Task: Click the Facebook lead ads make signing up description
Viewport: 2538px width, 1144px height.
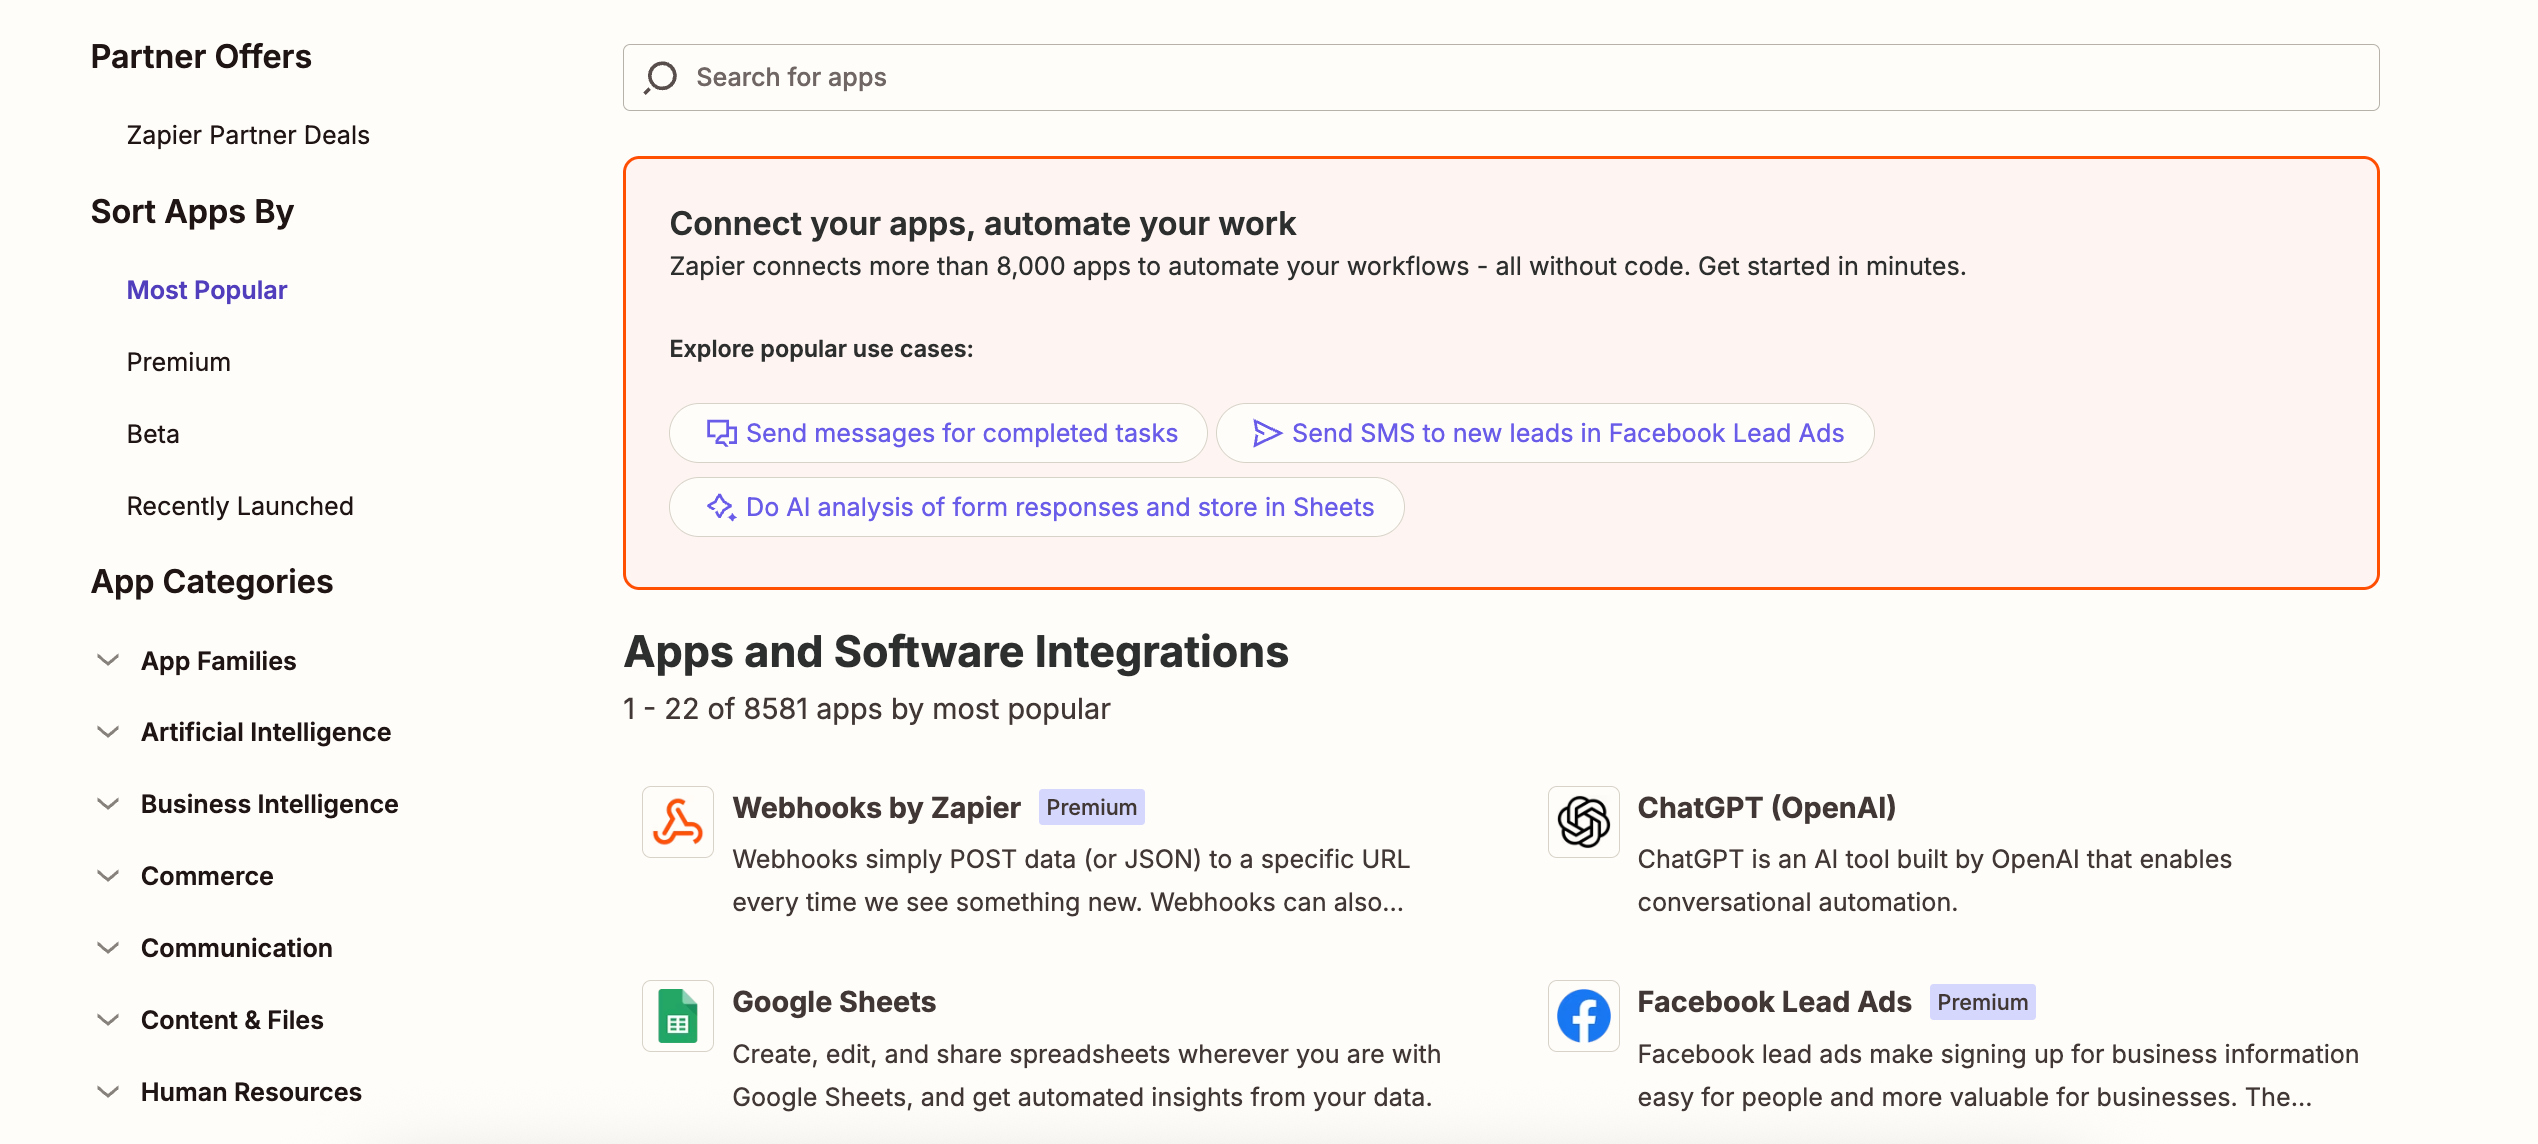Action: pos(1998,1075)
